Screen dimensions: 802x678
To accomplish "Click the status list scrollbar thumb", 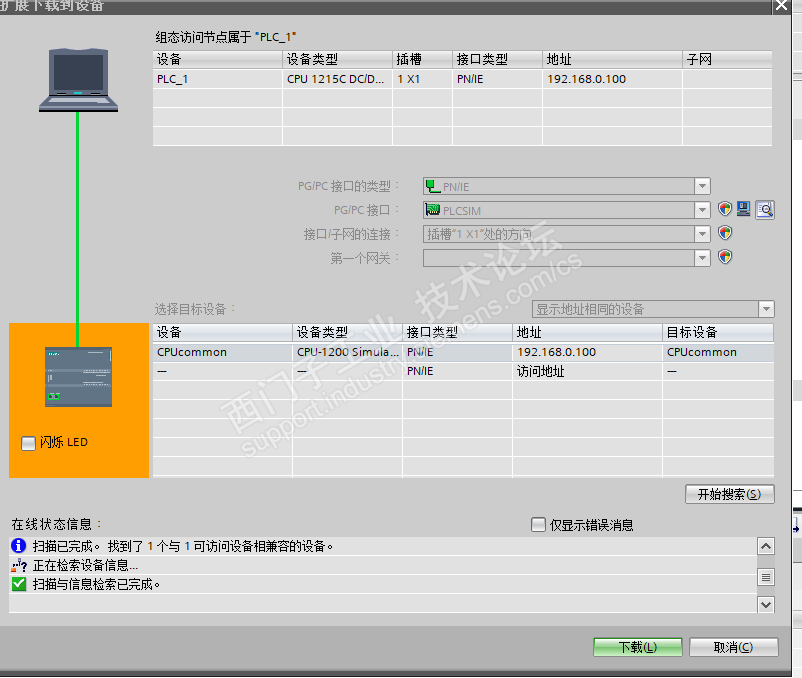I will coord(766,577).
